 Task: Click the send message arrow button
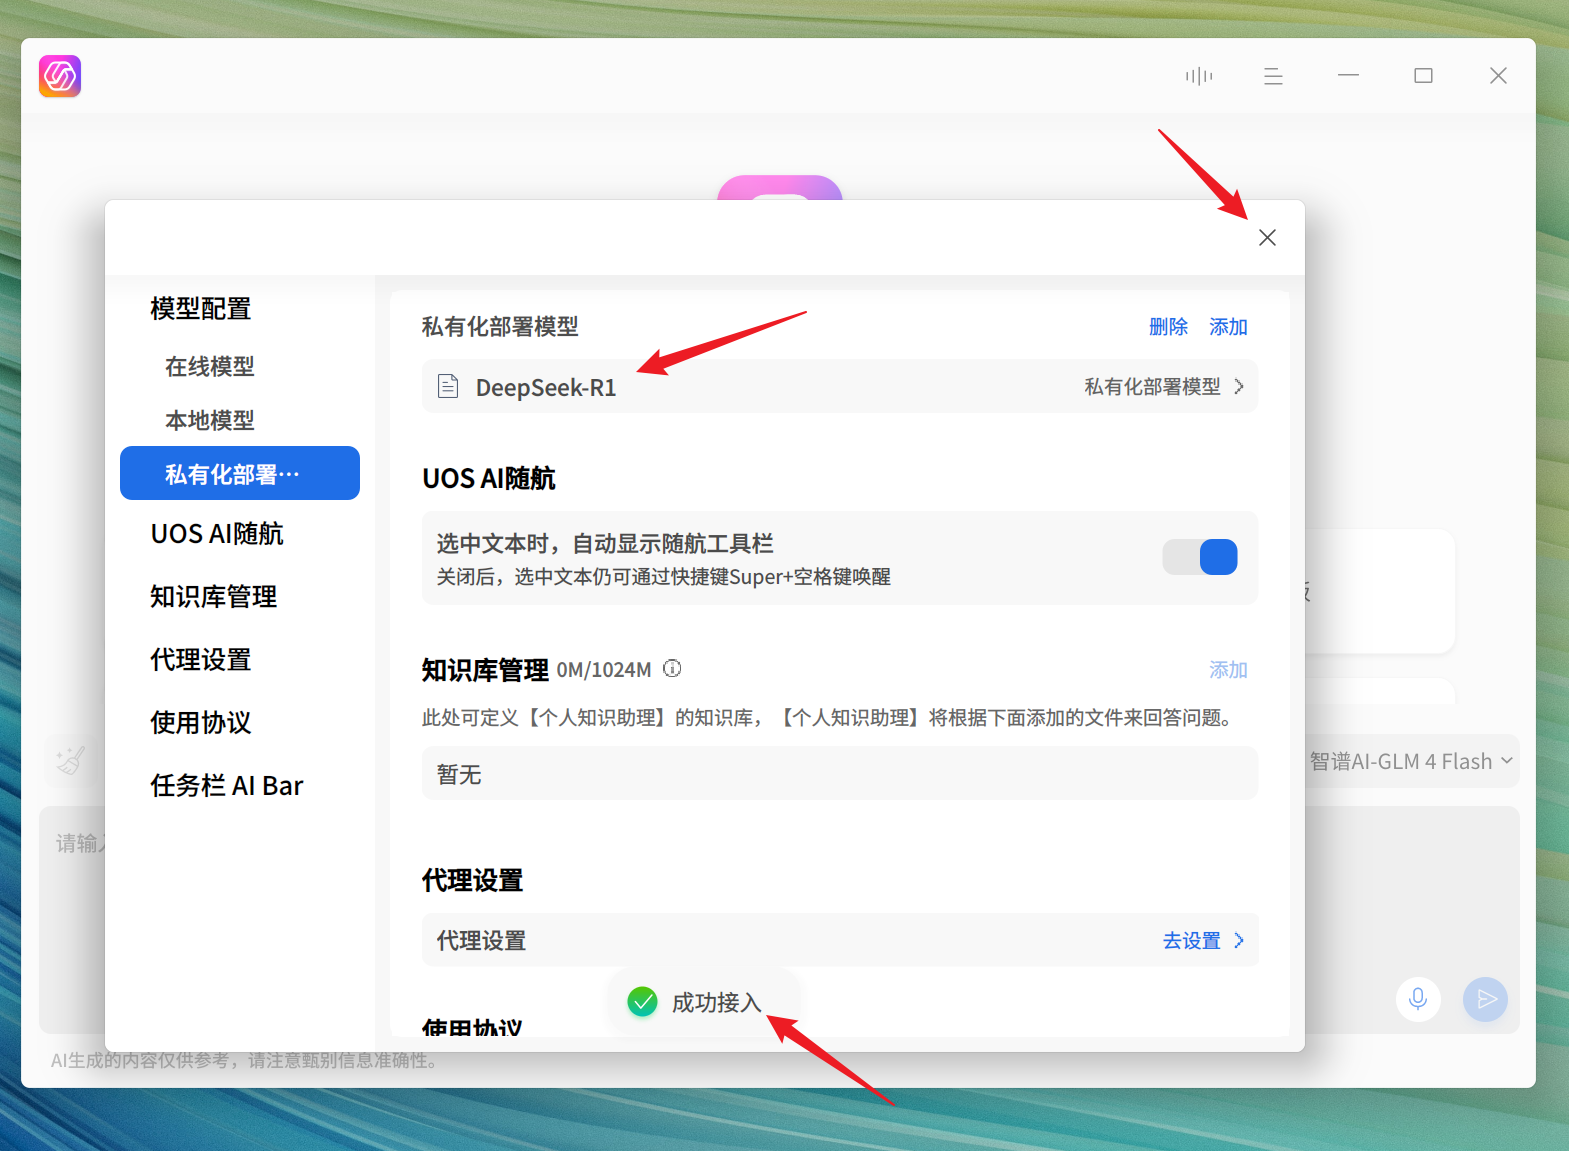[1485, 998]
